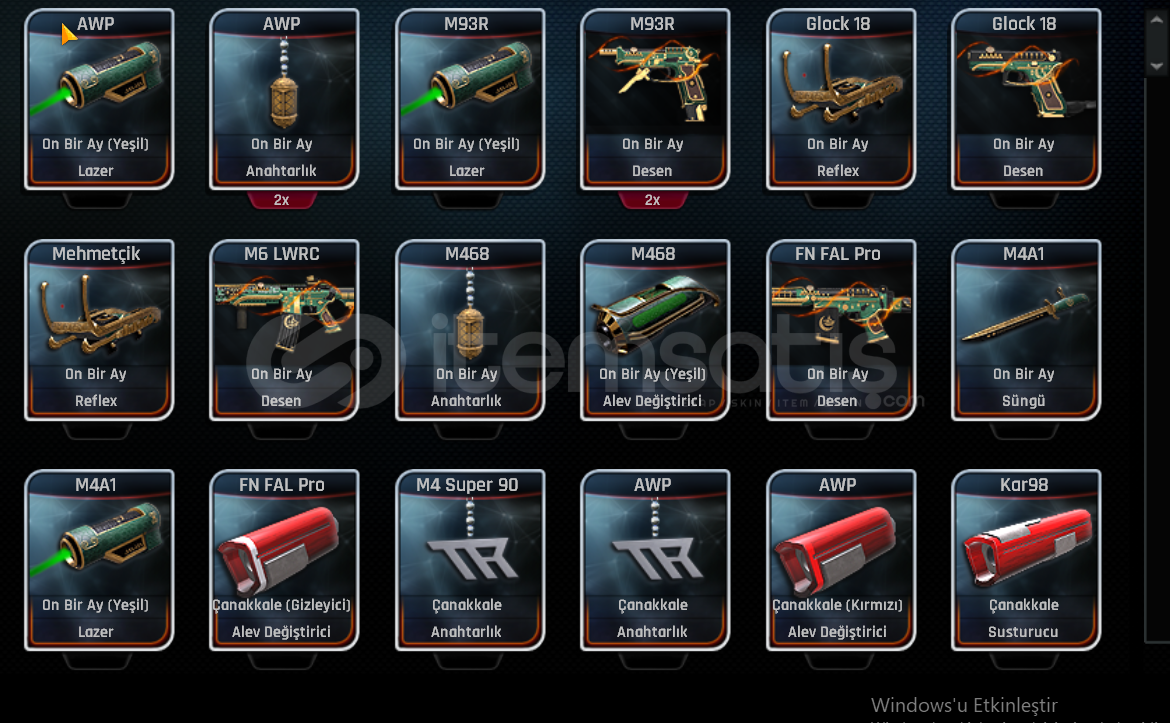Select the M468 Alev Değiştirici item
The image size is (1170, 723).
click(x=655, y=329)
